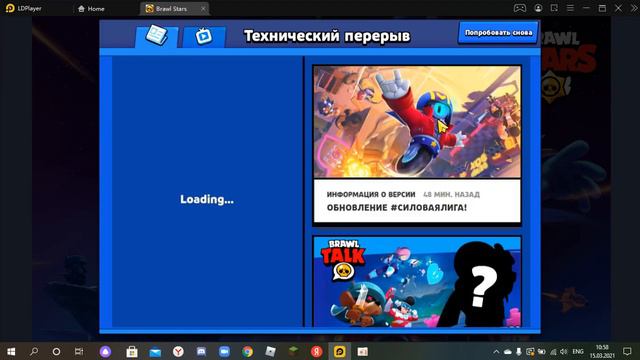The width and height of the screenshot is (640, 360).
Task: Open the red Yandex icon
Action: pyautogui.click(x=316, y=351)
